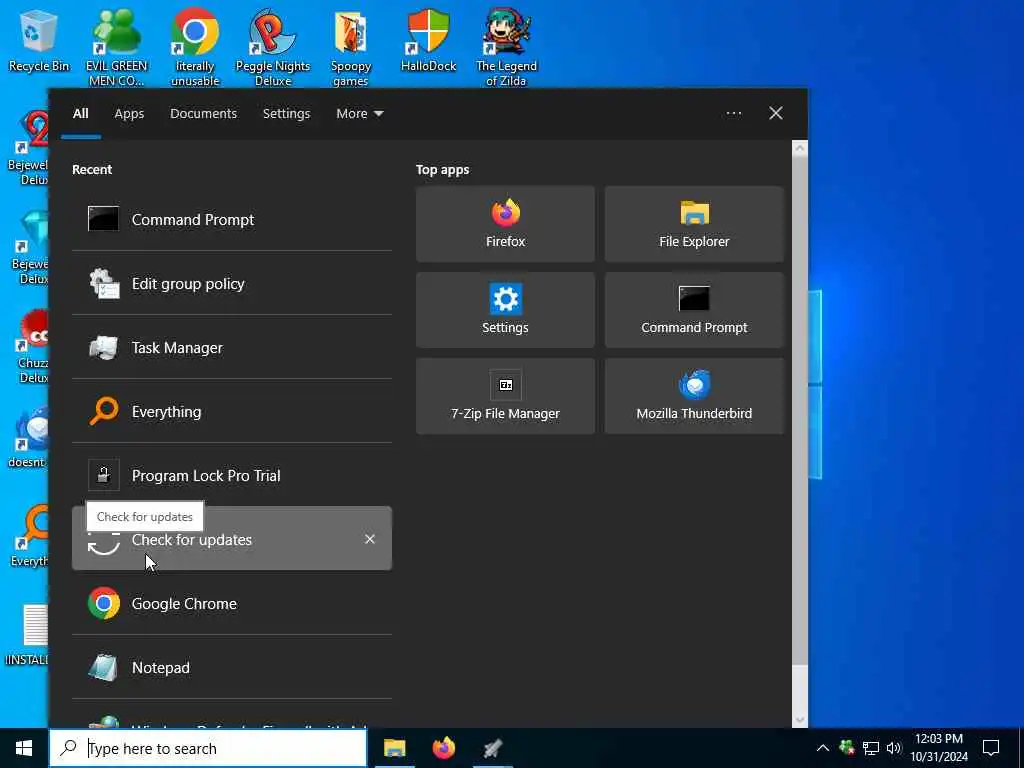1024x768 pixels.
Task: Select Check for updates recent item
Action: point(232,539)
